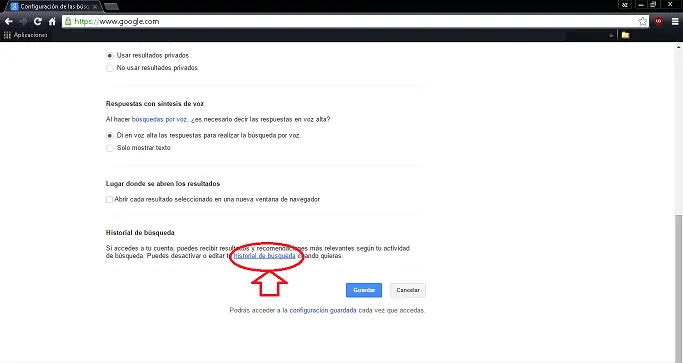Click the bookmarks bar overflow chevron
Screen dimensions: 683x363
click(611, 35)
